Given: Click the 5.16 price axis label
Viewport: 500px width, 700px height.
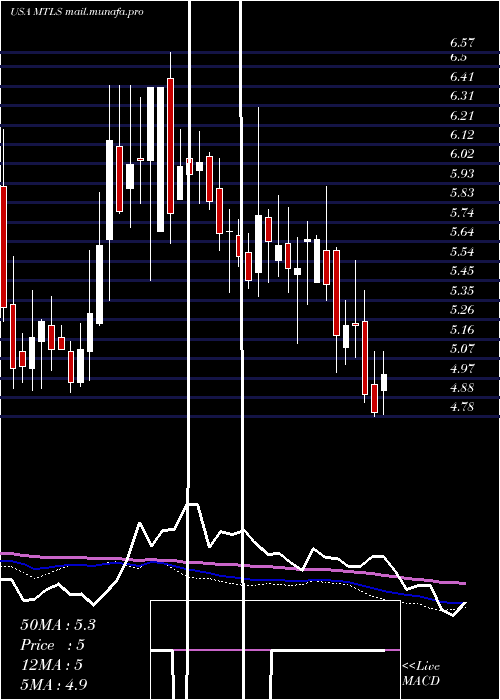Looking at the screenshot, I should tap(462, 329).
